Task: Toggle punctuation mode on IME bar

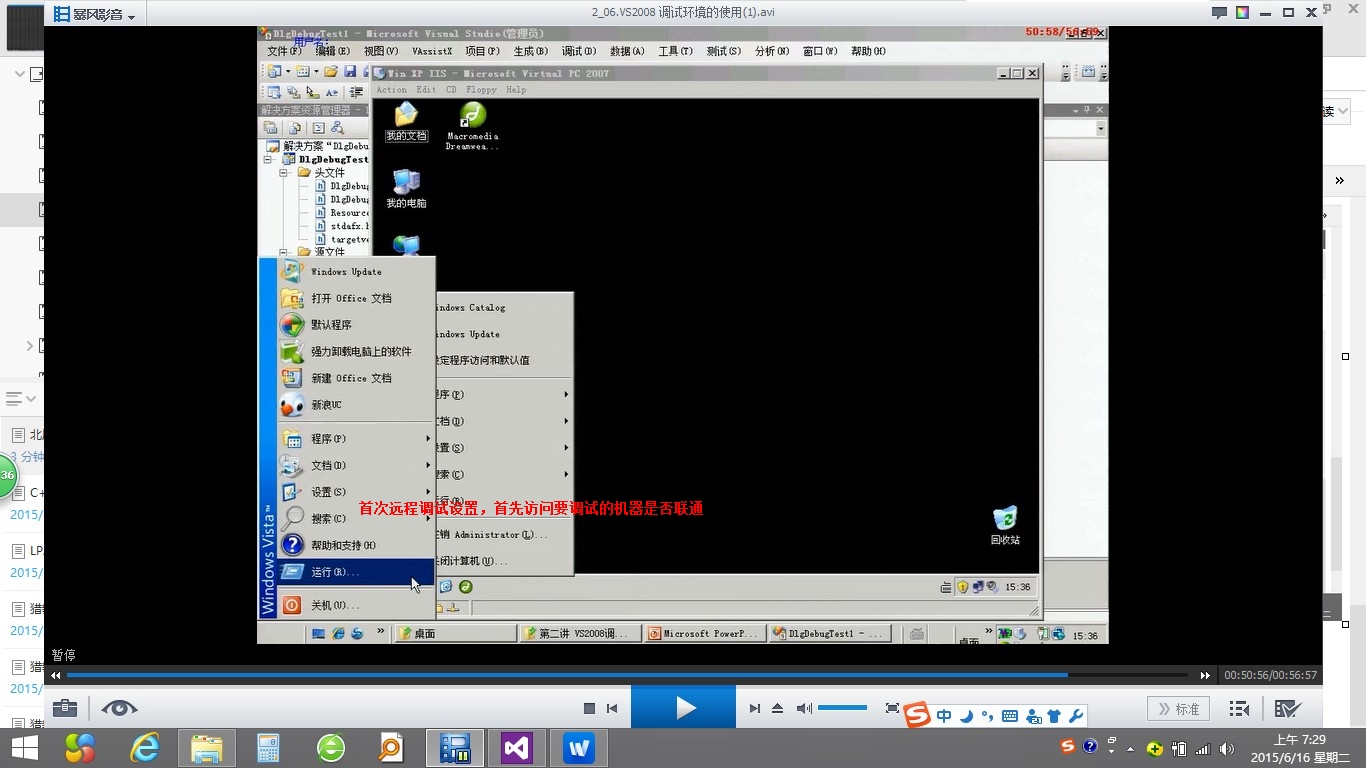Action: (988, 716)
